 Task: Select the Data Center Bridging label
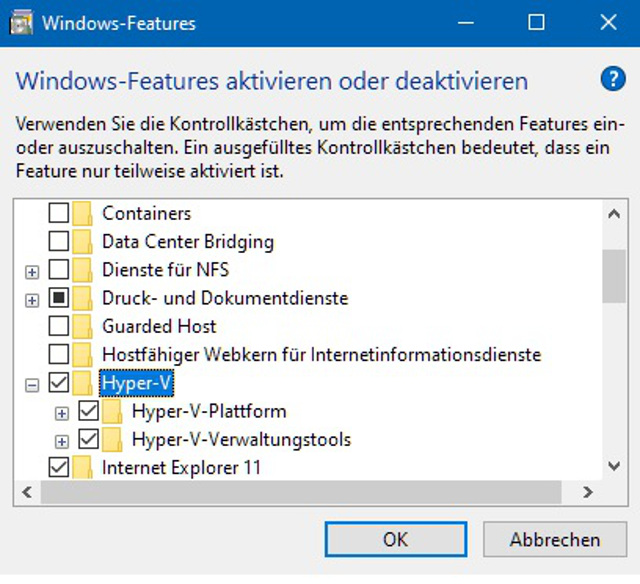(x=188, y=242)
